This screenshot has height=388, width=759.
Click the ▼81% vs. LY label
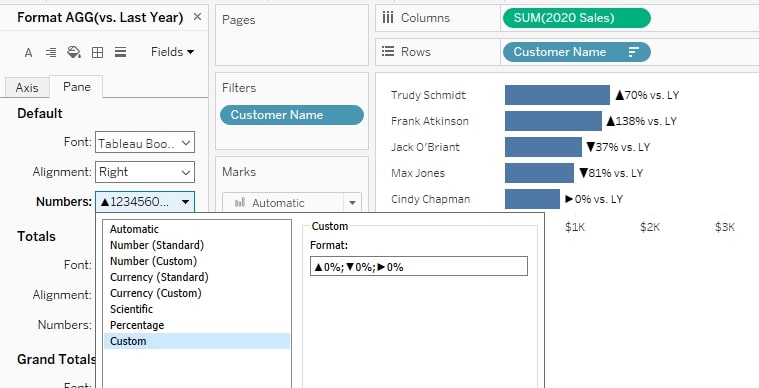pos(611,173)
